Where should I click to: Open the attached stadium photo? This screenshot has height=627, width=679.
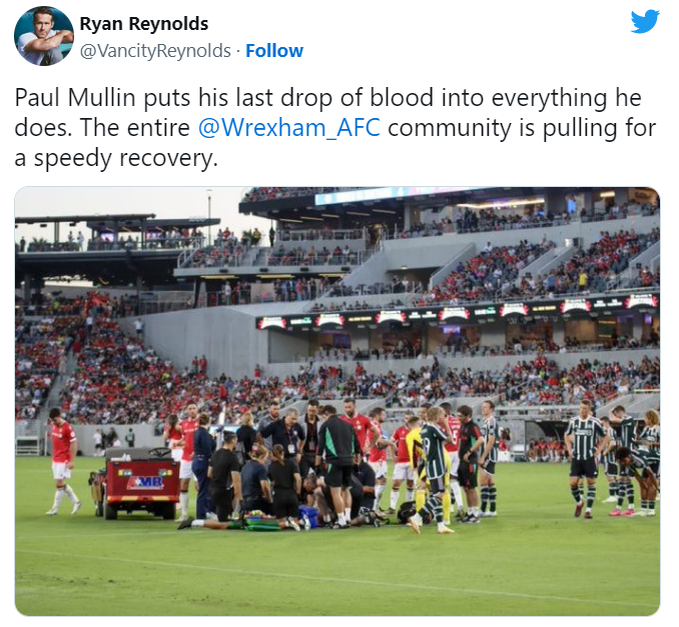point(337,401)
